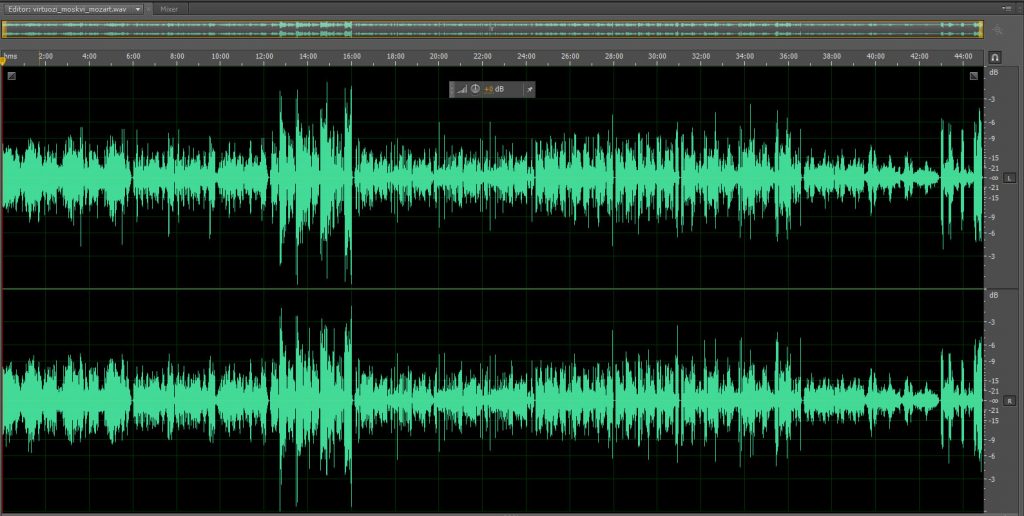Toggle the right channel R button
This screenshot has width=1024, height=516.
click(x=1009, y=401)
